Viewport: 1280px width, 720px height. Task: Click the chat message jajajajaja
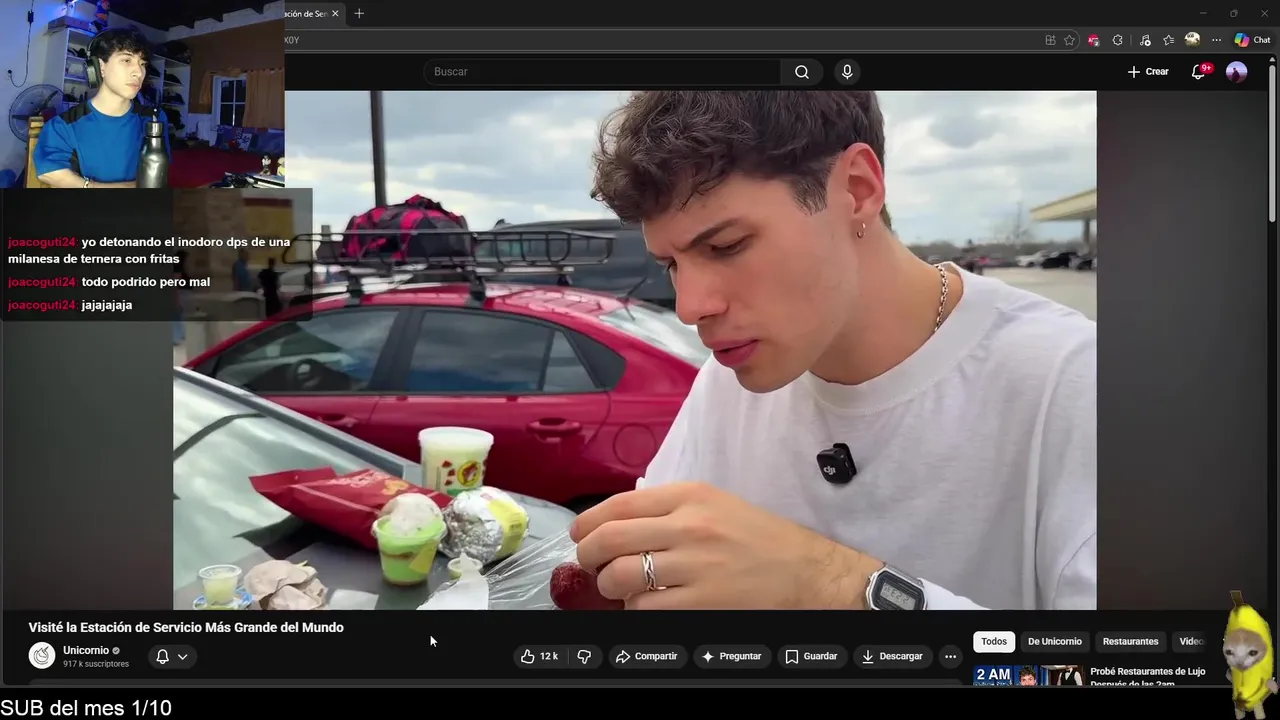107,305
